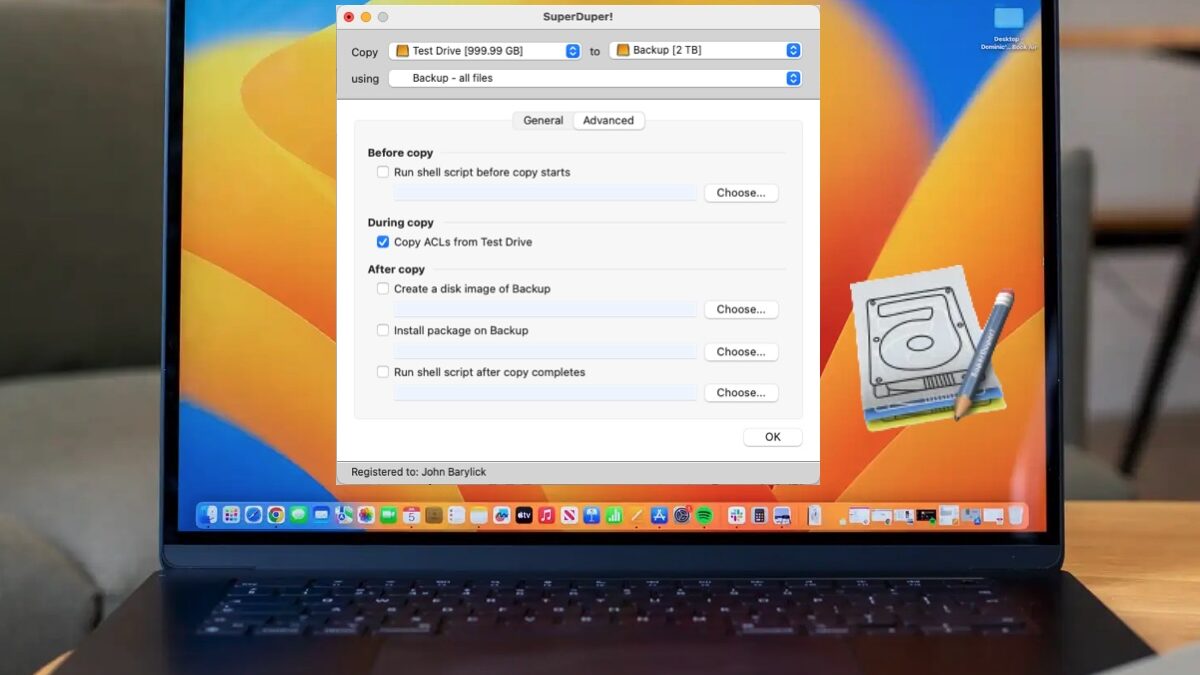Click the disk image path field
The height and width of the screenshot is (675, 1200).
(545, 310)
